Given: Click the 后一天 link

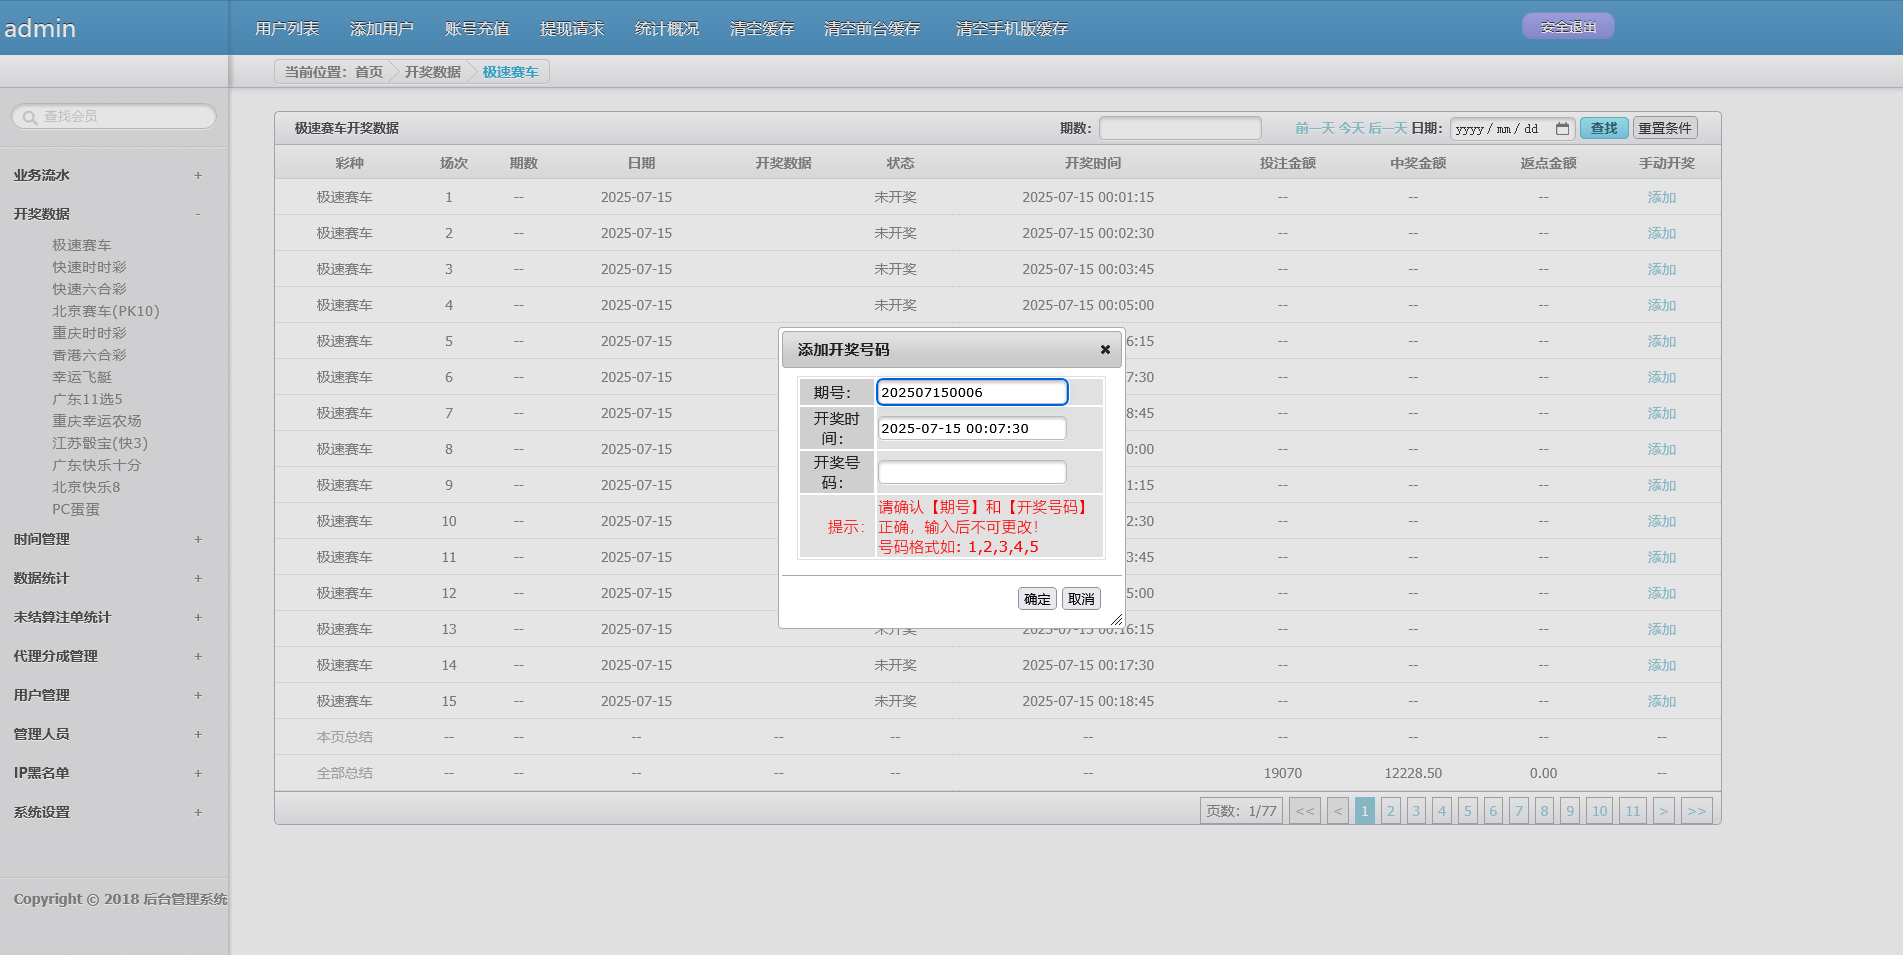Looking at the screenshot, I should [x=1387, y=128].
